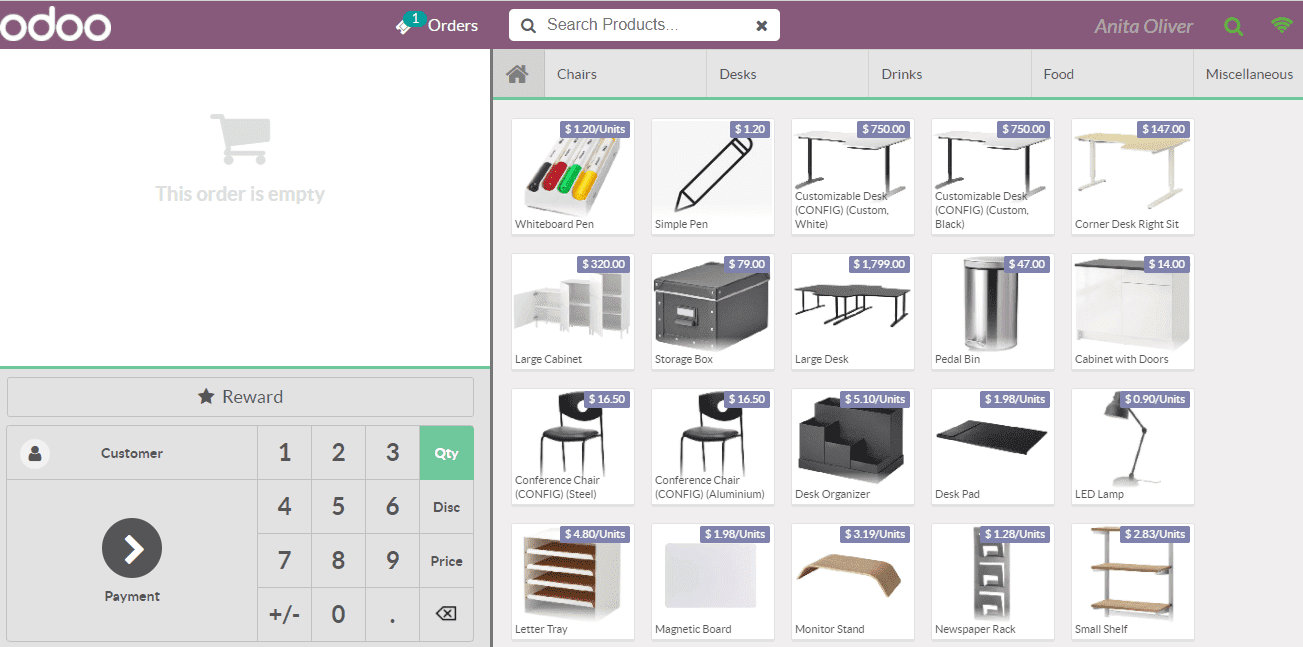Click the round Payment arrow icon

click(x=132, y=548)
